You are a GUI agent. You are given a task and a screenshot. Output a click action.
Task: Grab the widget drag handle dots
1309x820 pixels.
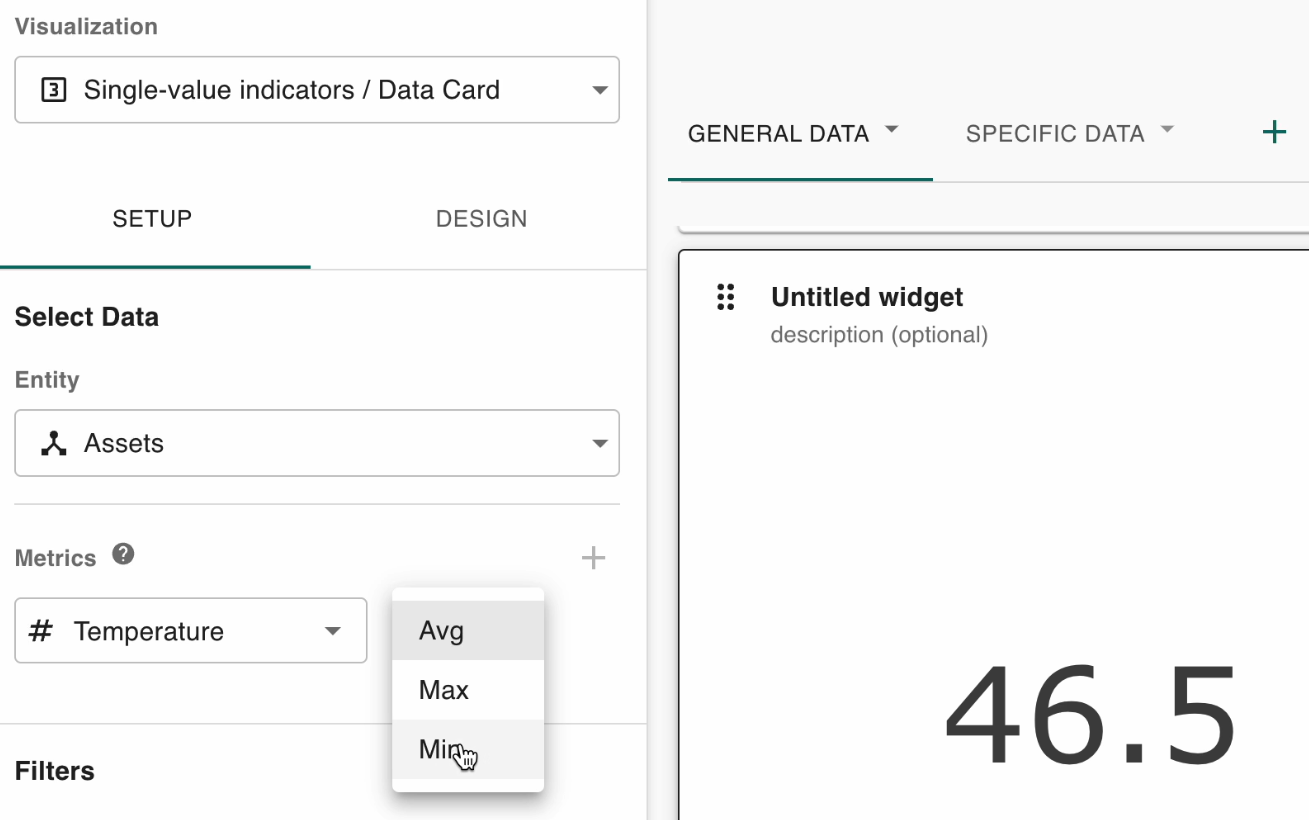(x=726, y=297)
